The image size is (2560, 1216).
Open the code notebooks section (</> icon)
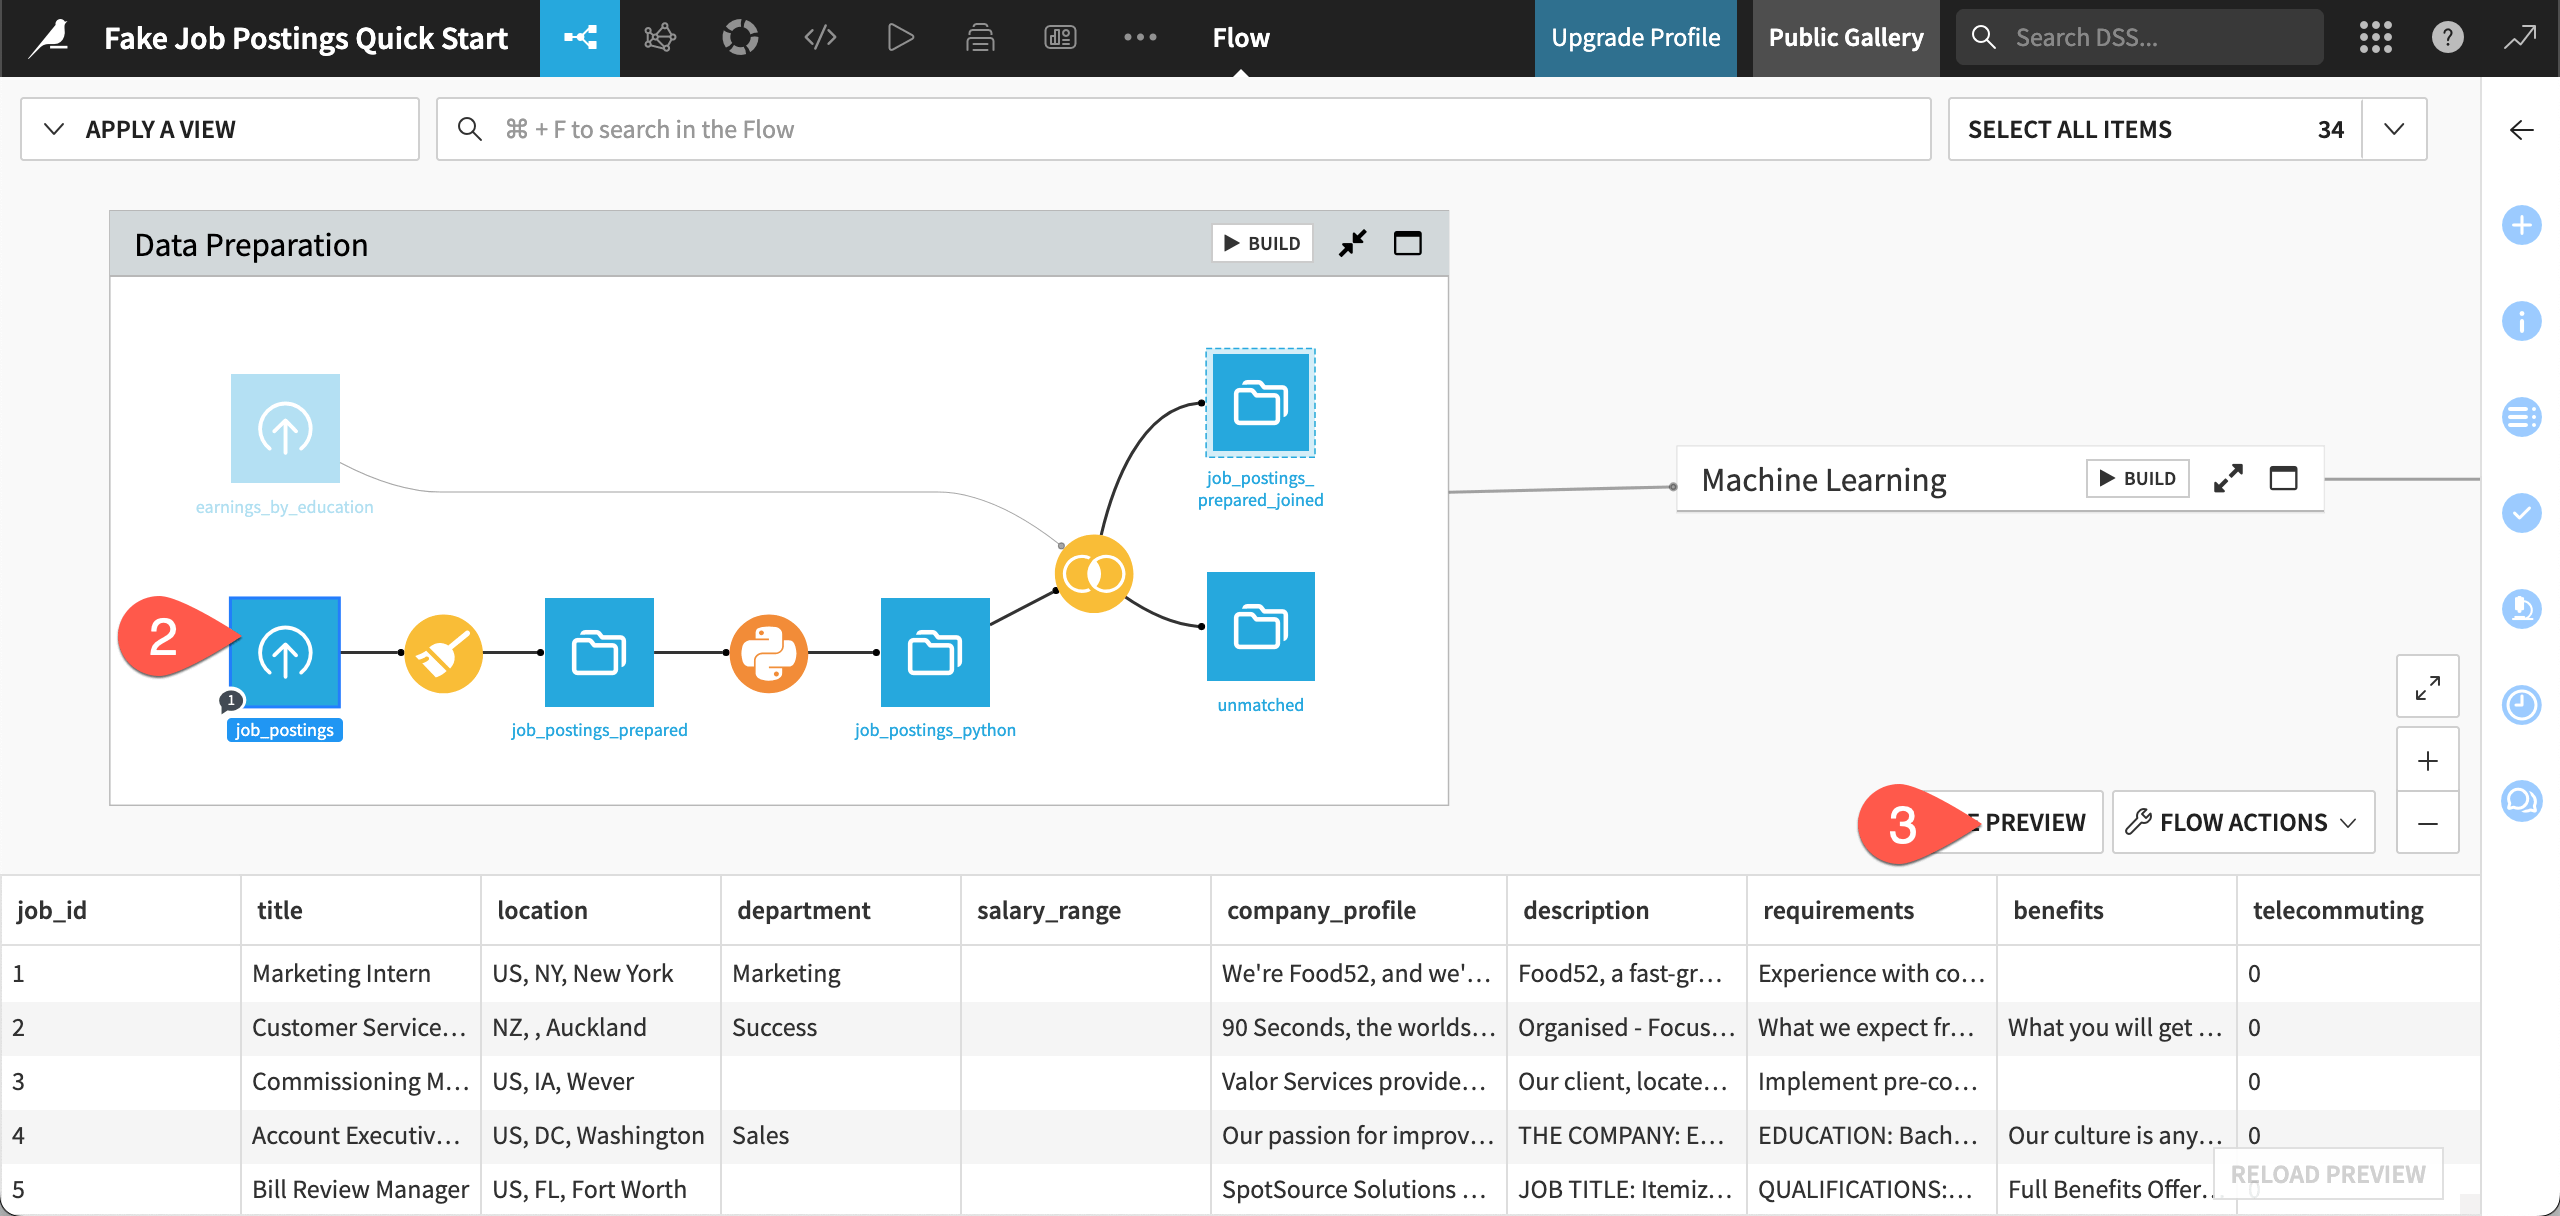pos(820,37)
